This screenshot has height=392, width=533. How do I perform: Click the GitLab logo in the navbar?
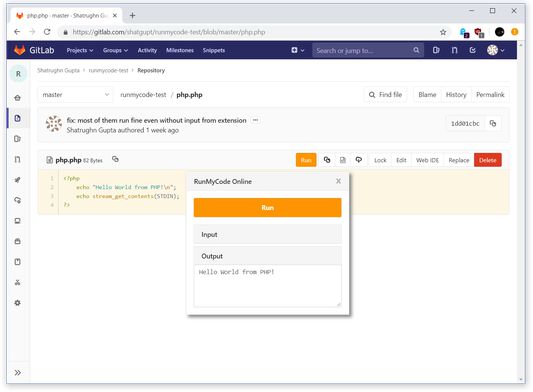(x=34, y=50)
